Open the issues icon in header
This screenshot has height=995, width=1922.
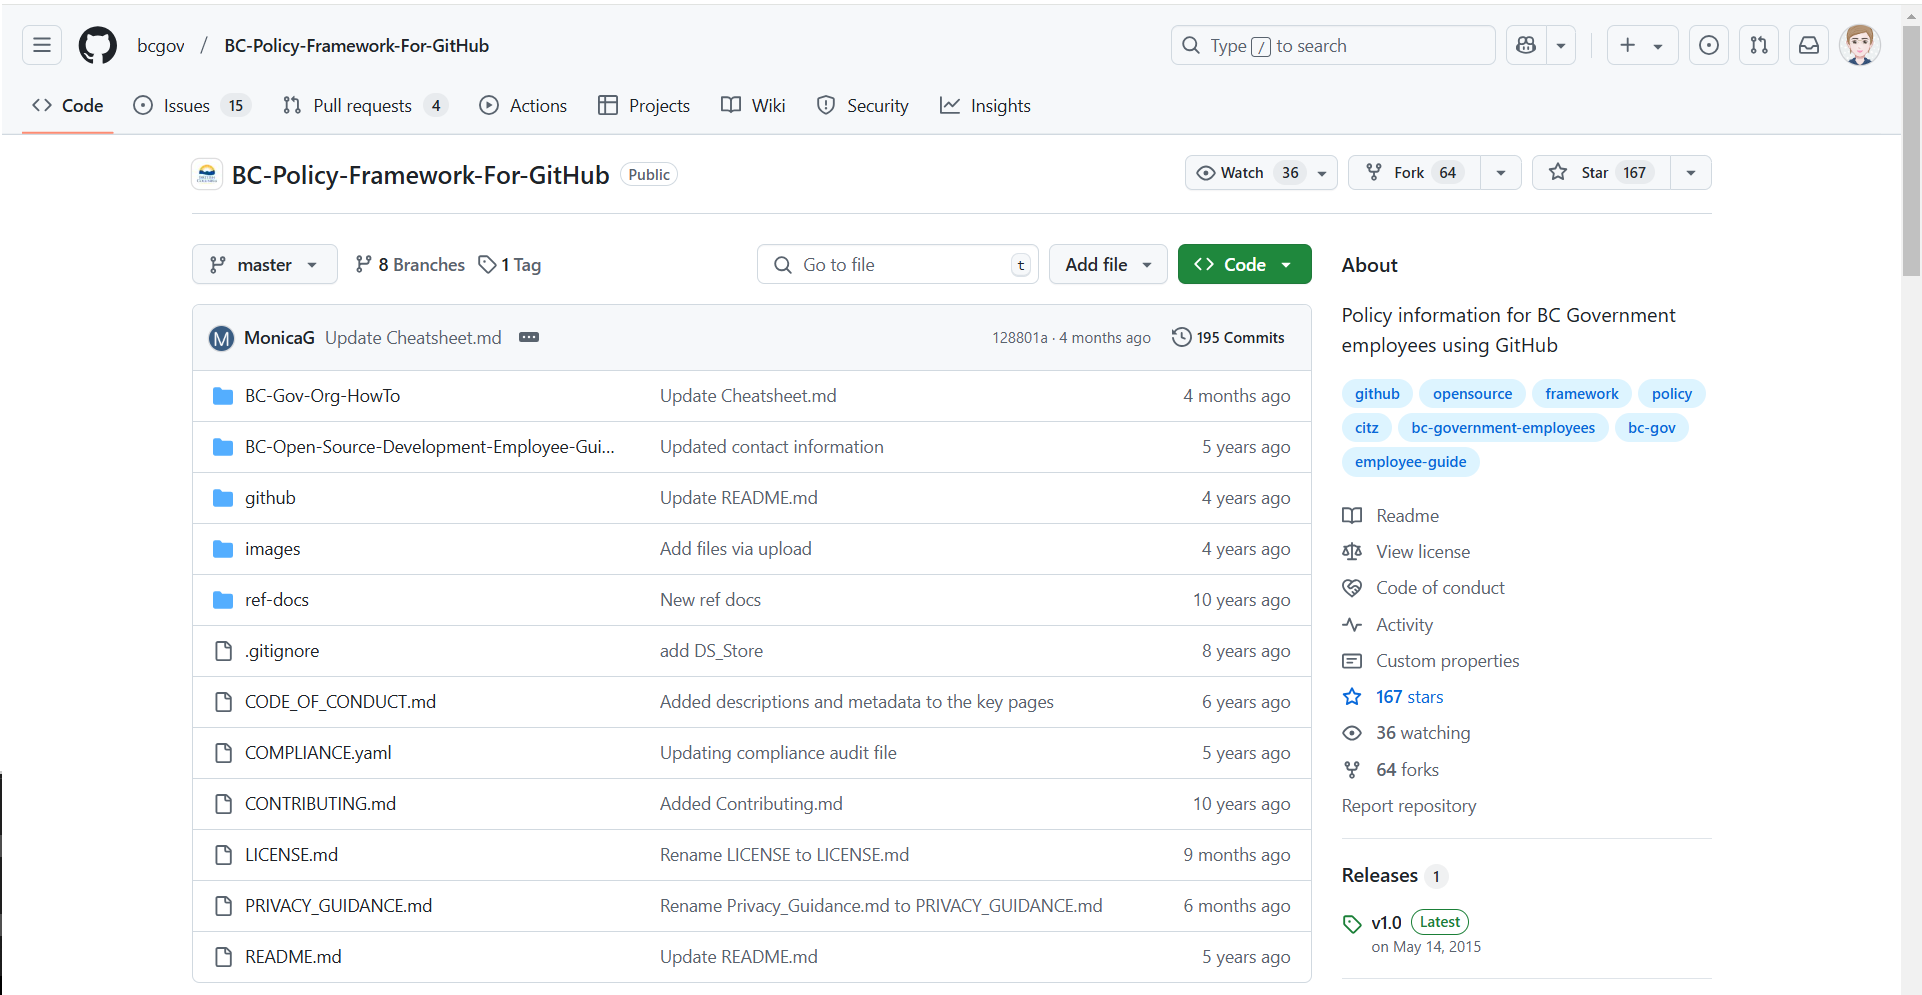1709,45
